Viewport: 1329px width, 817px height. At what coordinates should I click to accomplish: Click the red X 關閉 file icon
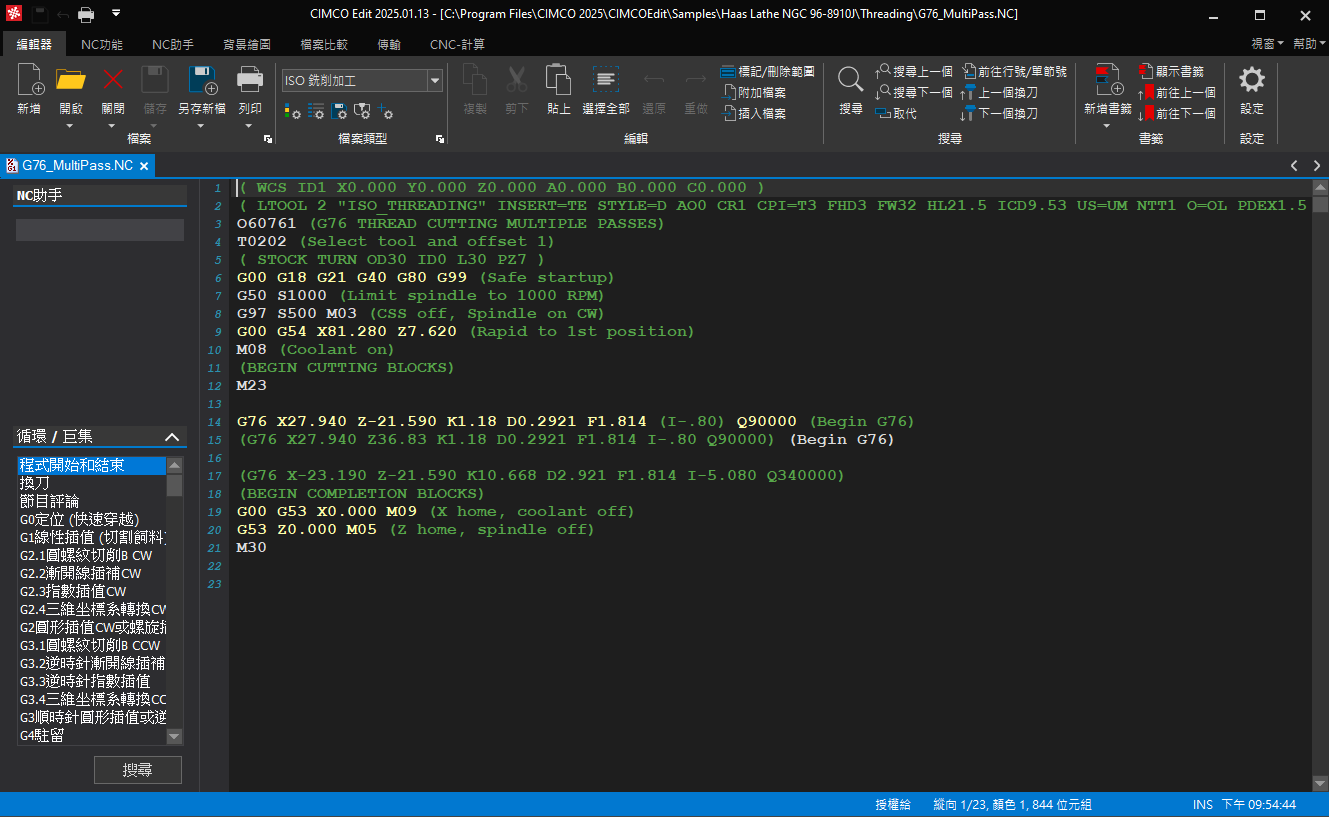pyautogui.click(x=113, y=80)
